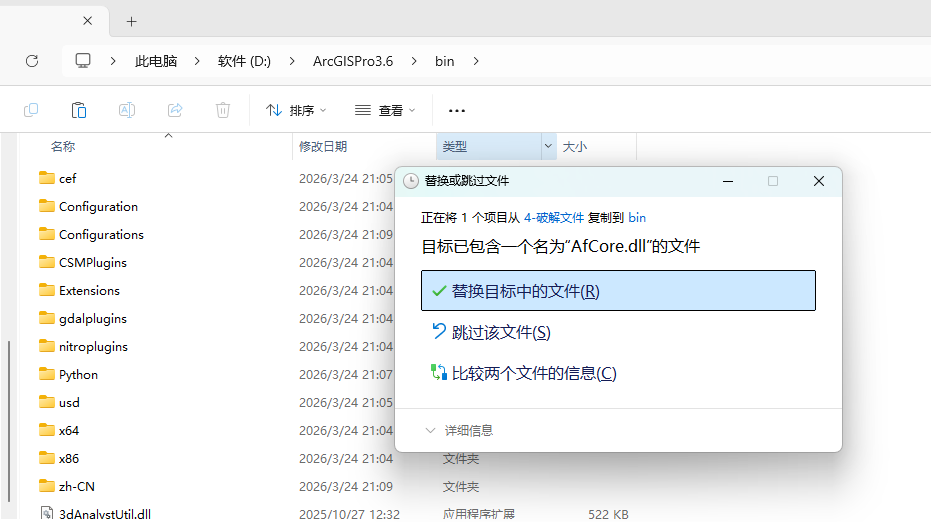Viewport: 931px width, 522px height.
Task: Click the bin destination link in the dialog
Action: click(x=637, y=217)
